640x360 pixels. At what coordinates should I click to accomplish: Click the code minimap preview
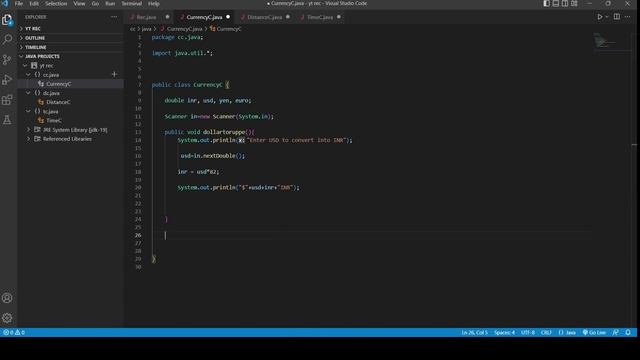click(604, 41)
